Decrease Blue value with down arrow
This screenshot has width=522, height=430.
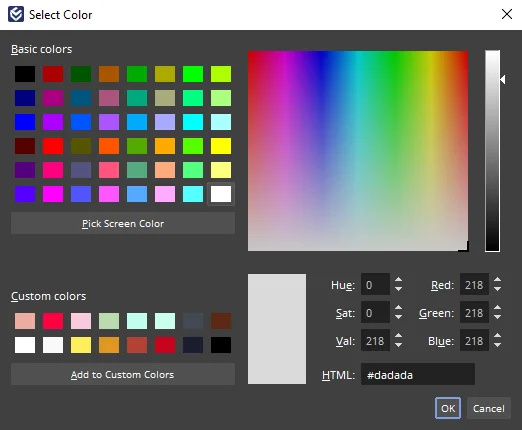click(497, 345)
